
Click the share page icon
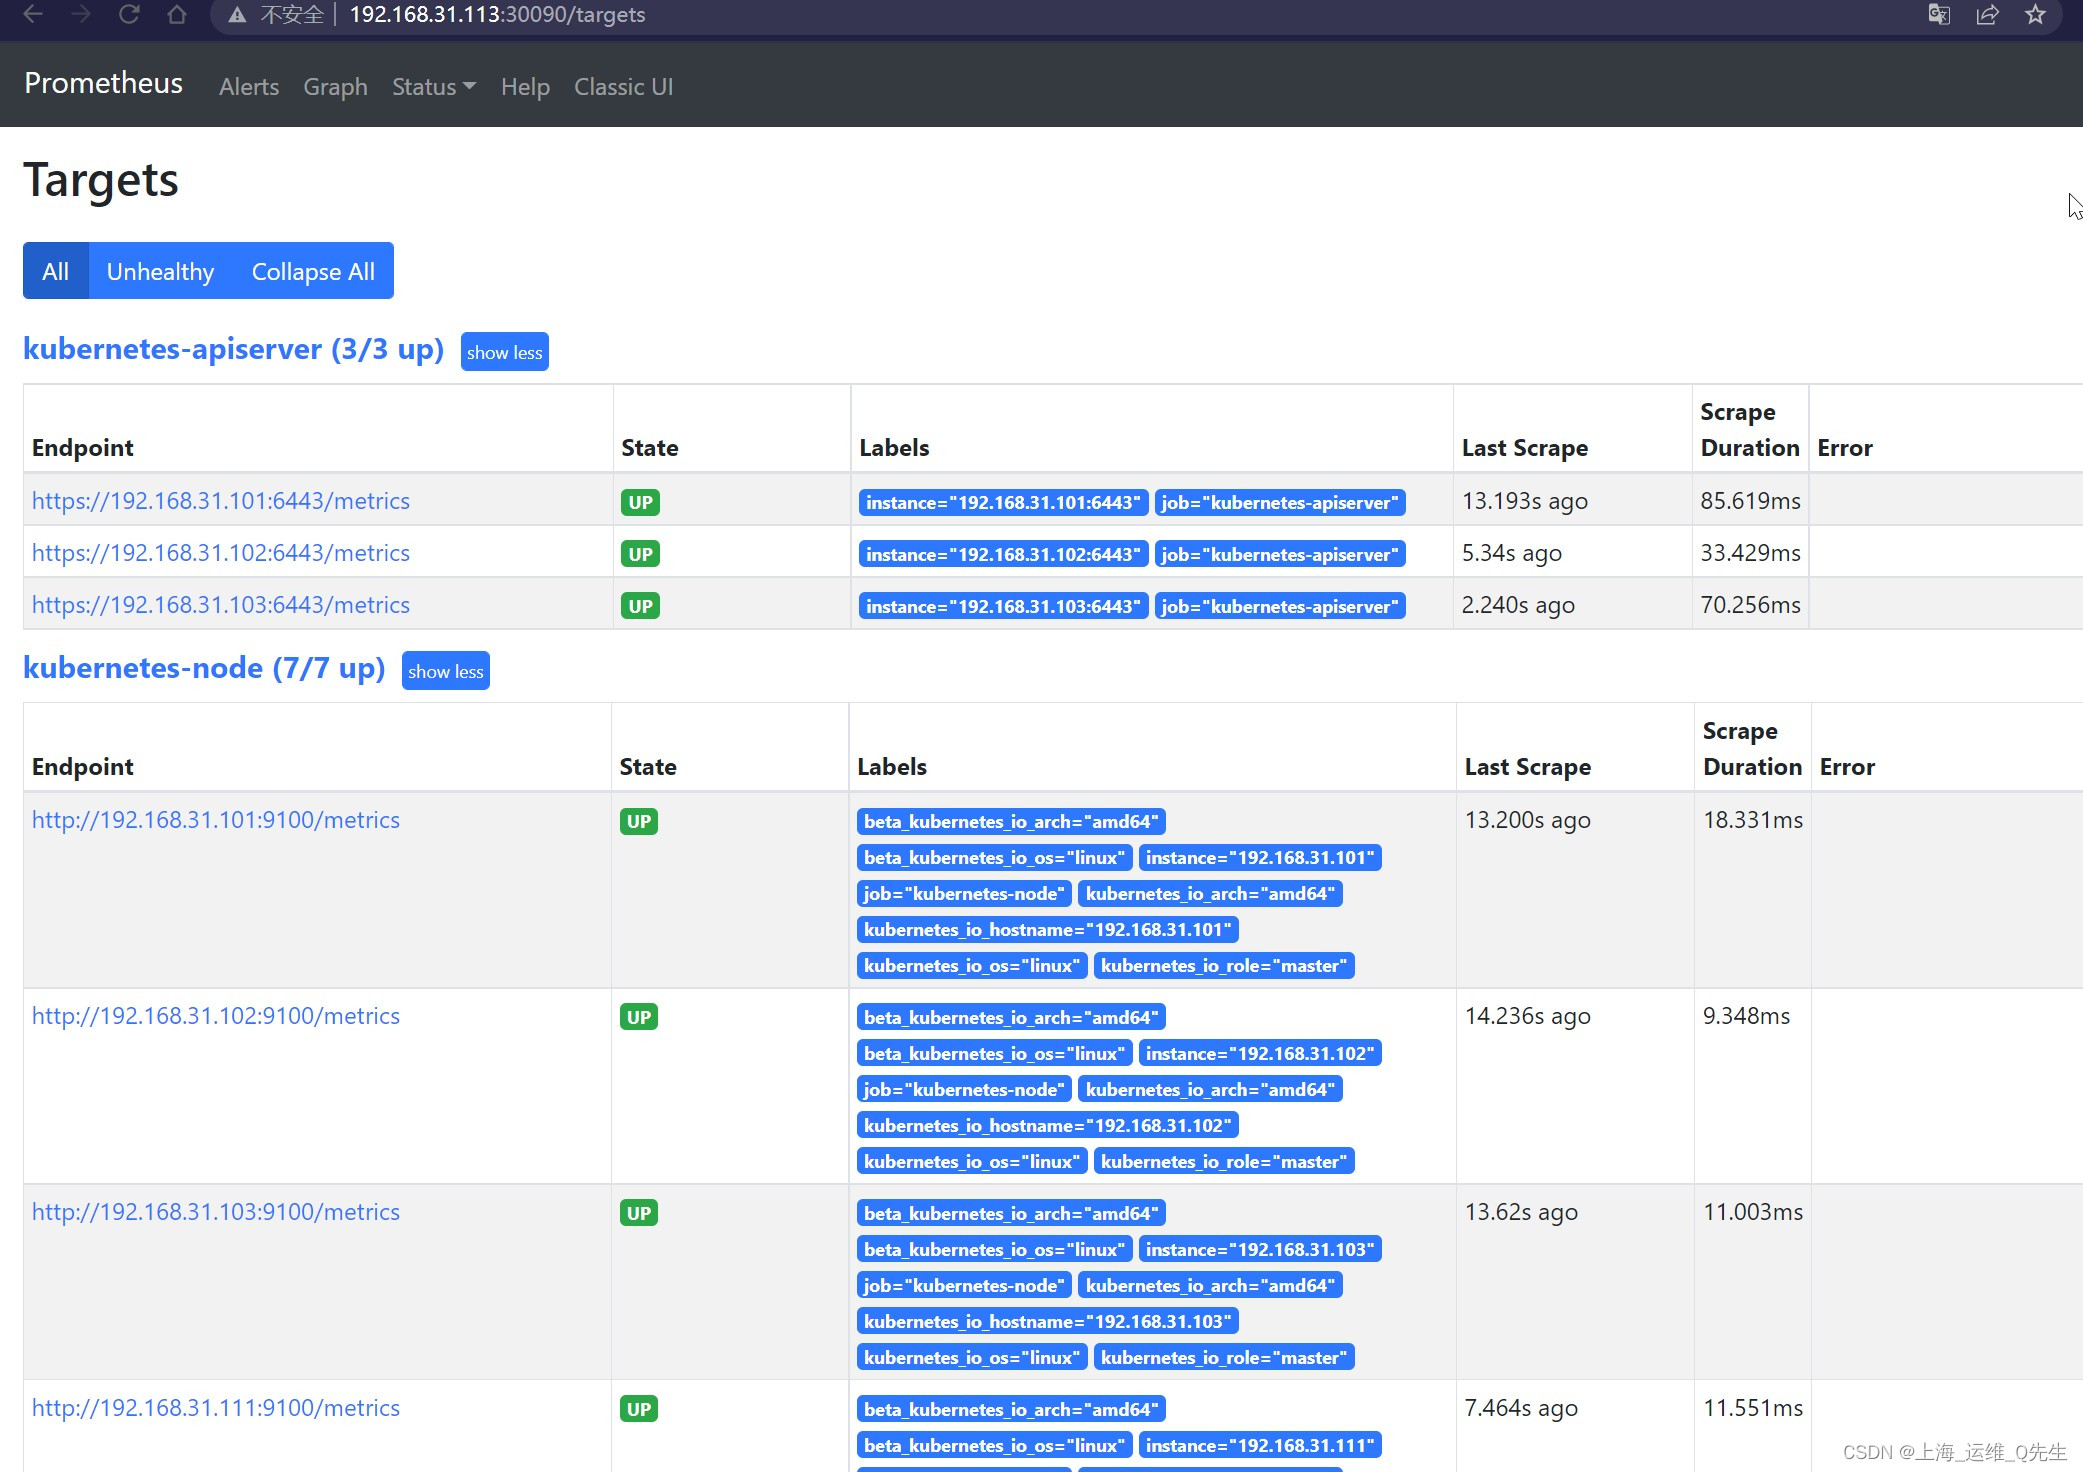(x=1987, y=15)
